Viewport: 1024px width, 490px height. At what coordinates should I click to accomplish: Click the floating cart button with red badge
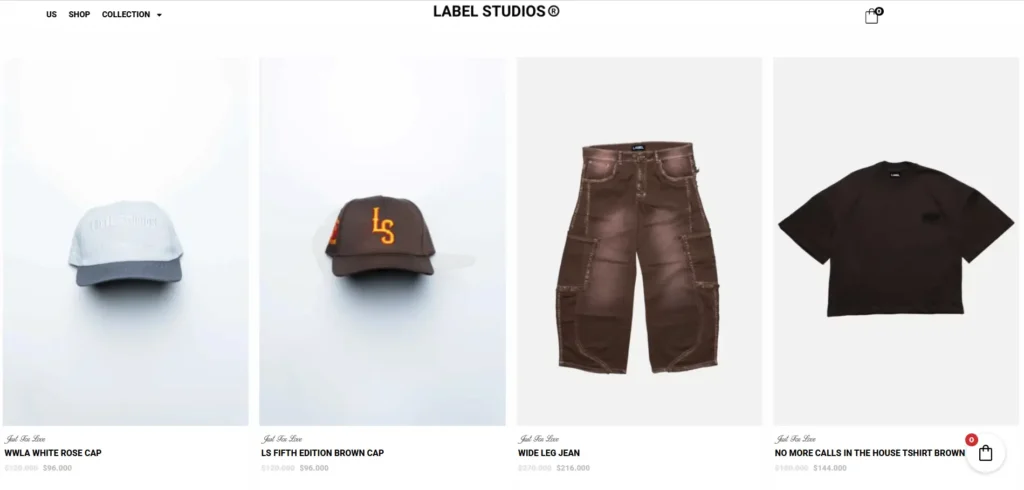click(x=985, y=453)
